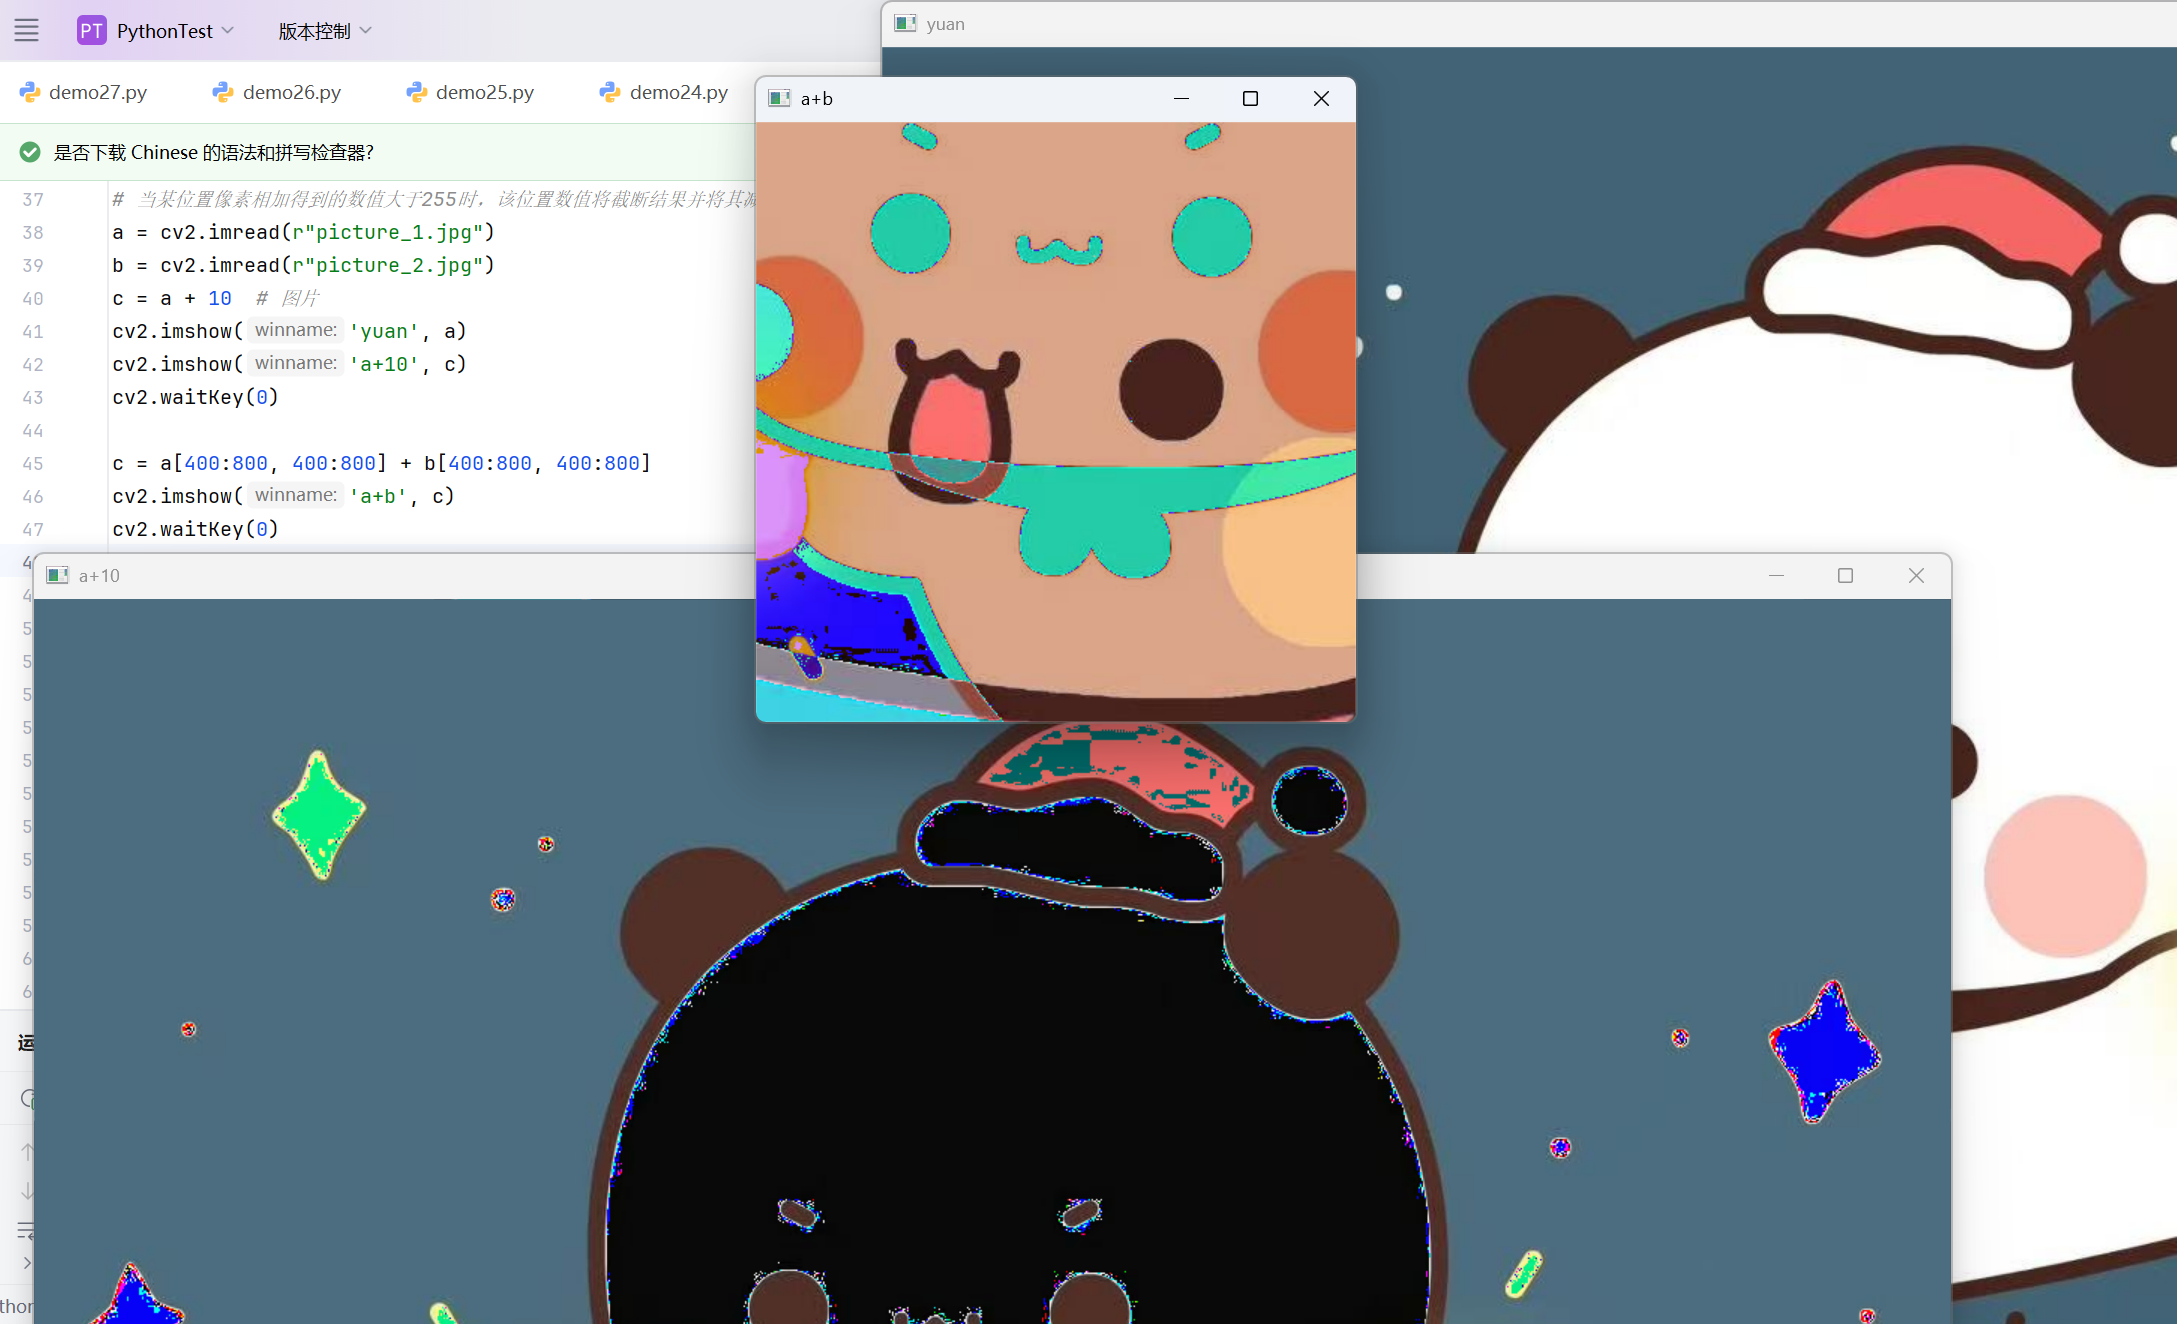The image size is (2177, 1324).
Task: Click the yuan window title icon
Action: tap(905, 23)
